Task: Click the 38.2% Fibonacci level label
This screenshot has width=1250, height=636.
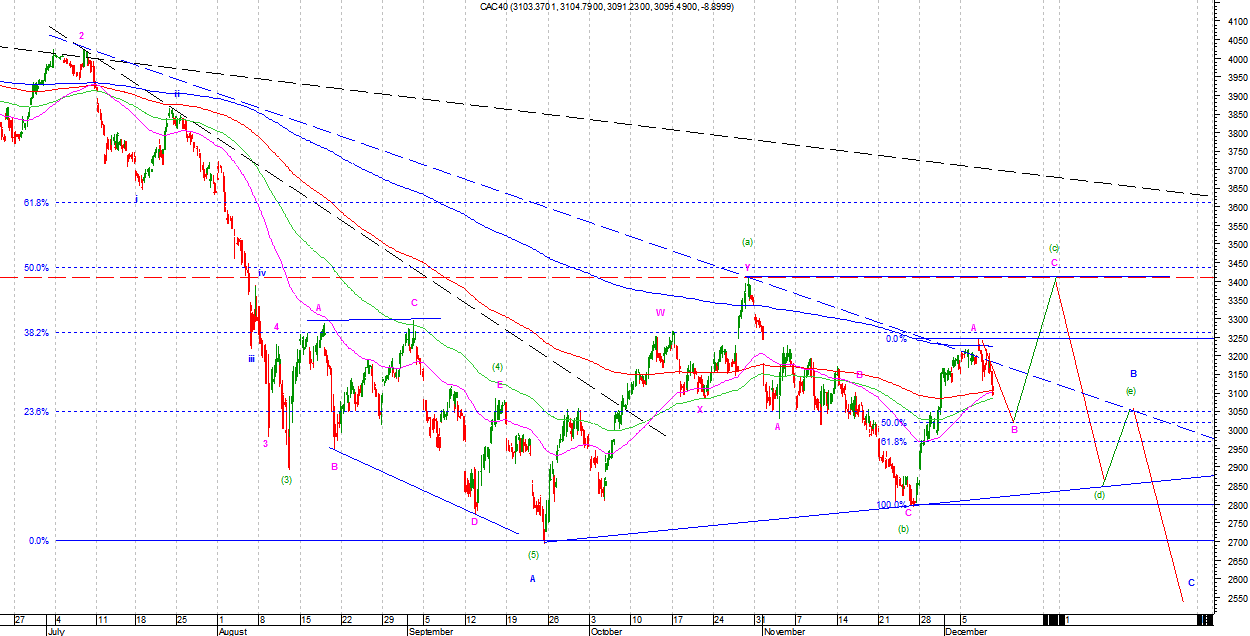Action: point(36,333)
